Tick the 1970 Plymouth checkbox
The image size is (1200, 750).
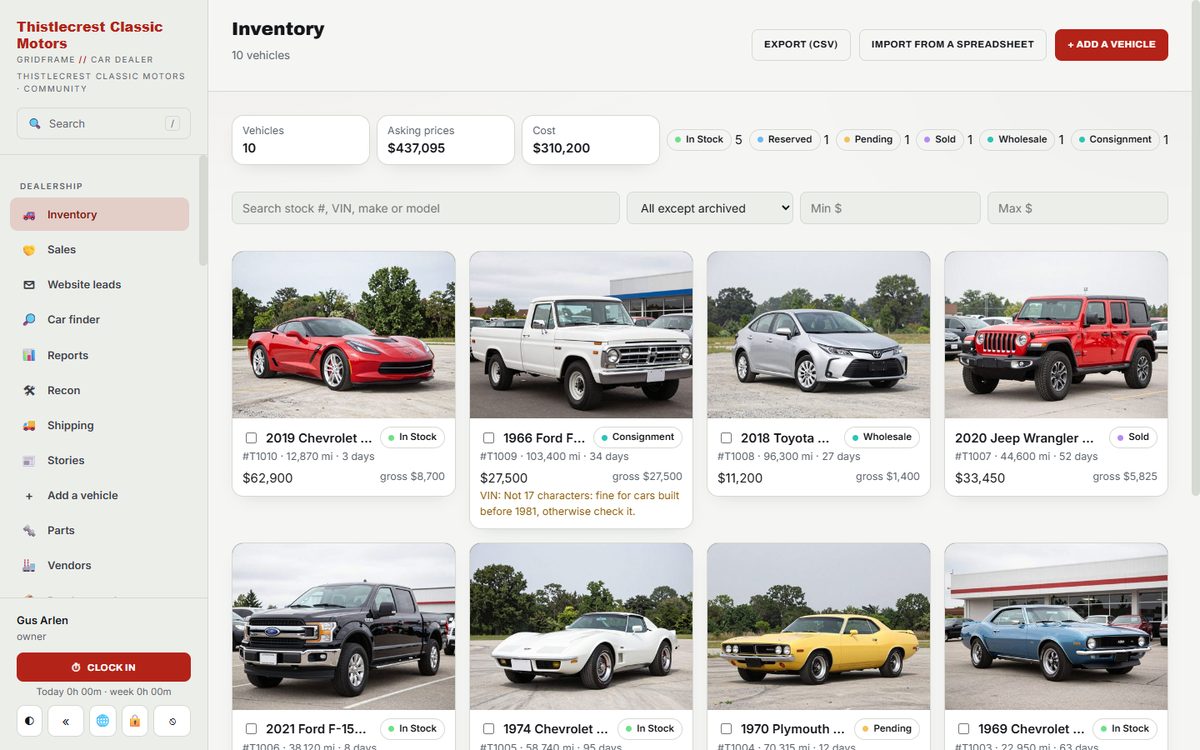click(726, 729)
